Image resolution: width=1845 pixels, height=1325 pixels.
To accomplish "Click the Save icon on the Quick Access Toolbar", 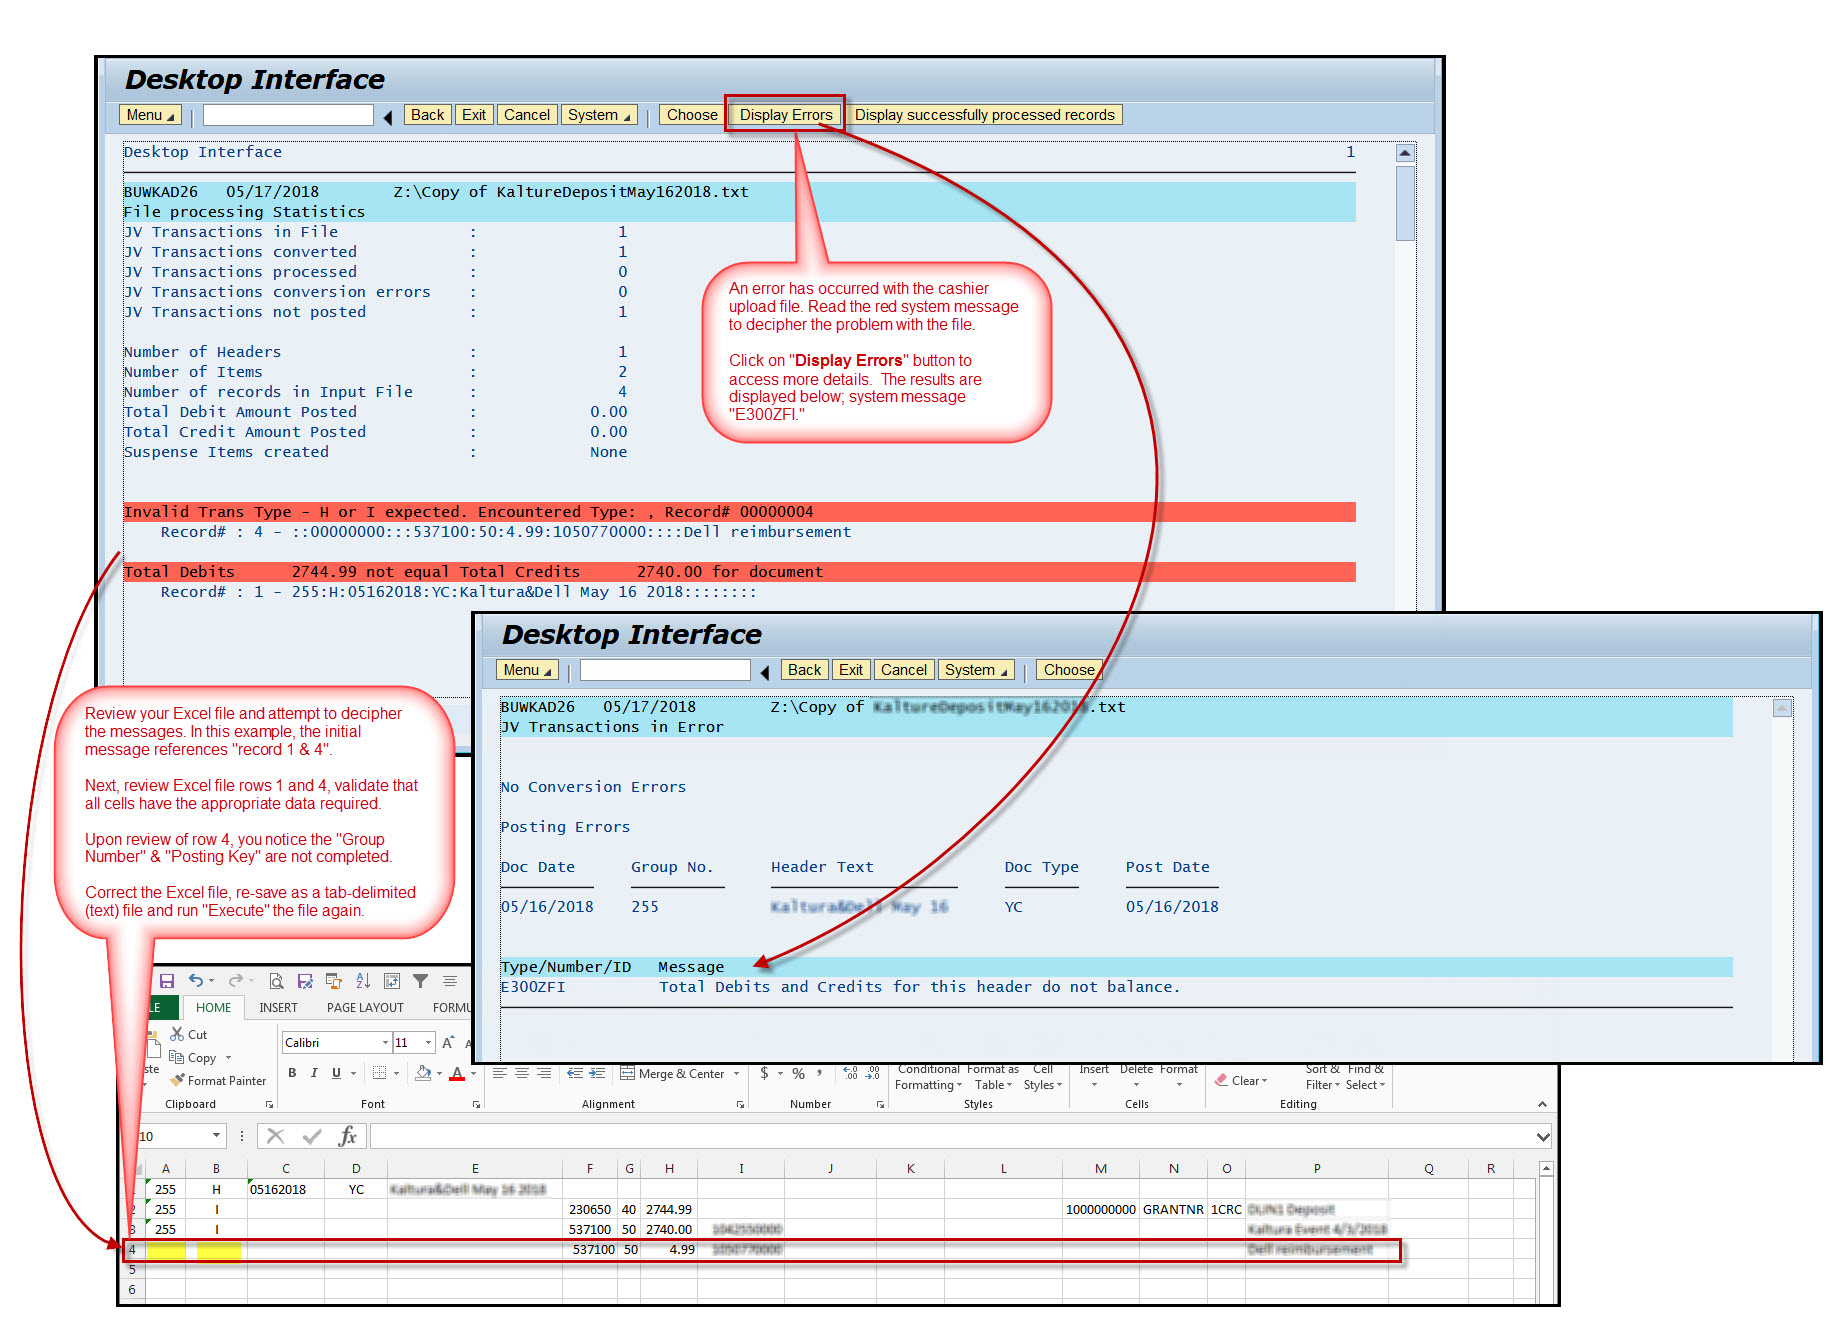I will pyautogui.click(x=167, y=981).
